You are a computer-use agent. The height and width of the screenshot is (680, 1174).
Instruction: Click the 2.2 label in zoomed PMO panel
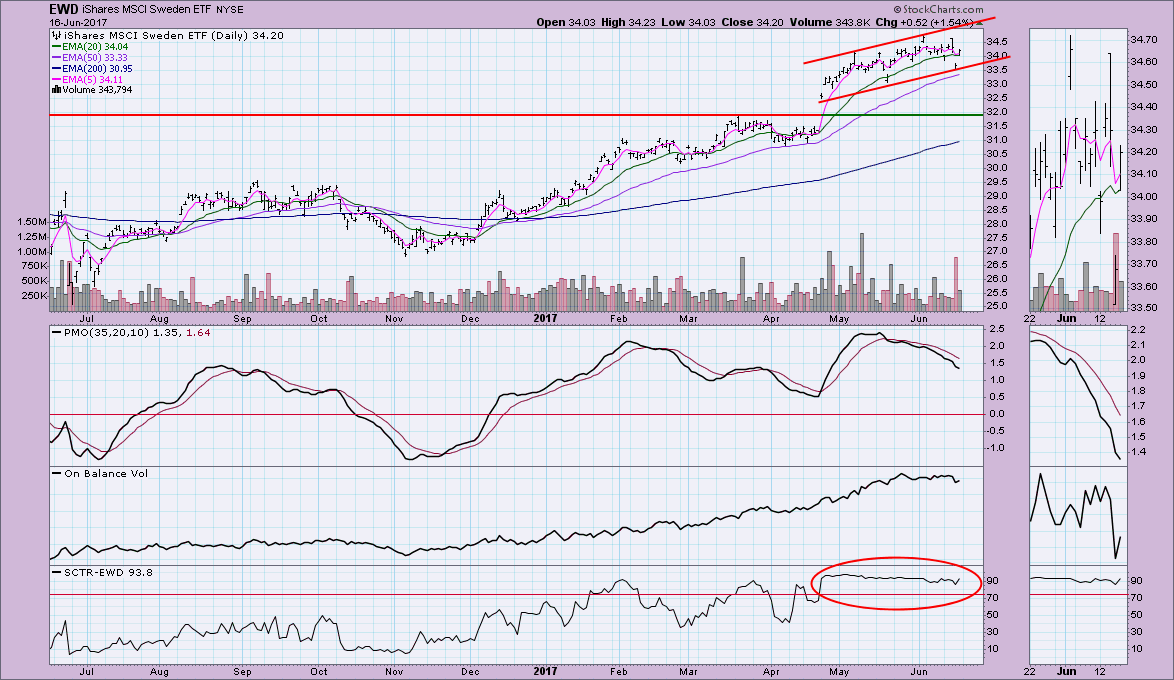(1137, 330)
